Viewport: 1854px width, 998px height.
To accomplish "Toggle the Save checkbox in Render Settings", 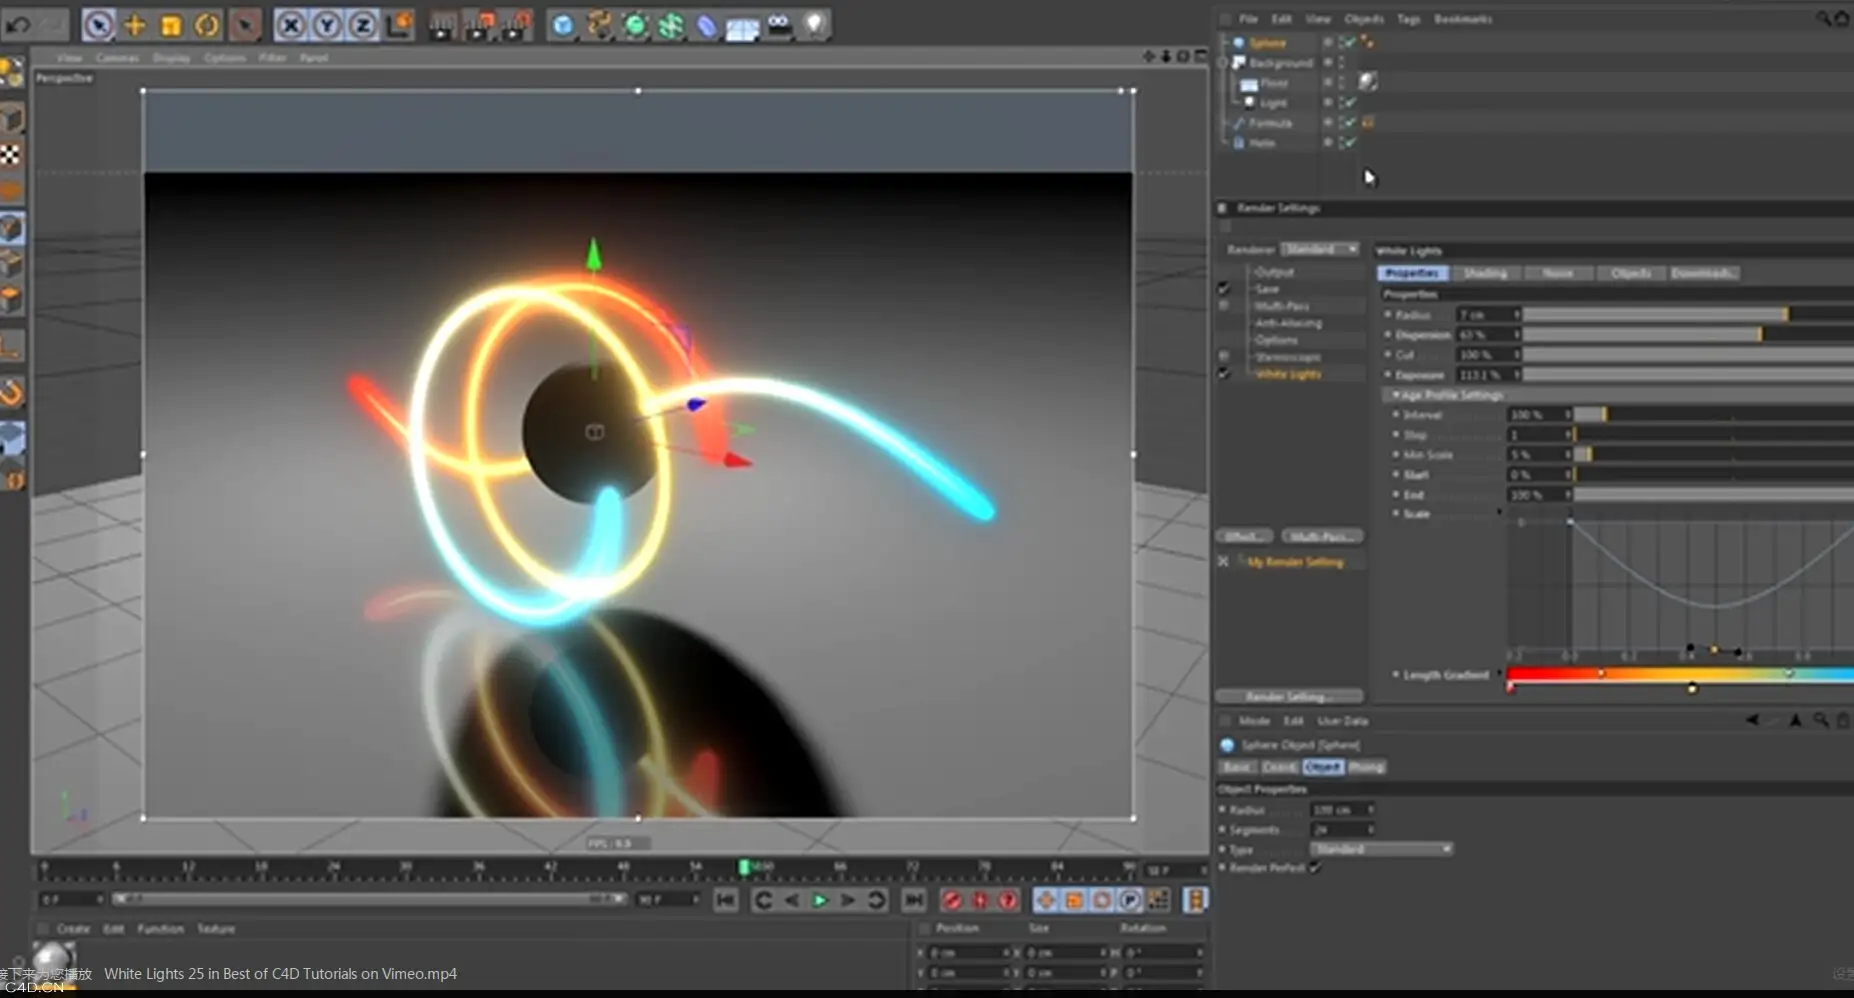I will (1224, 288).
